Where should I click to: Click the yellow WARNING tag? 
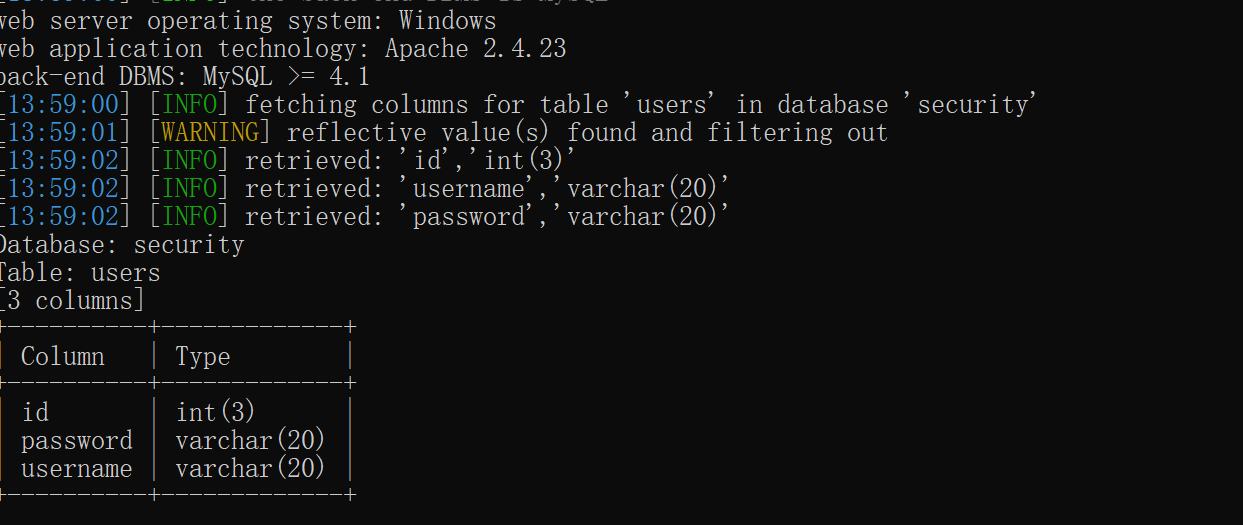click(210, 132)
